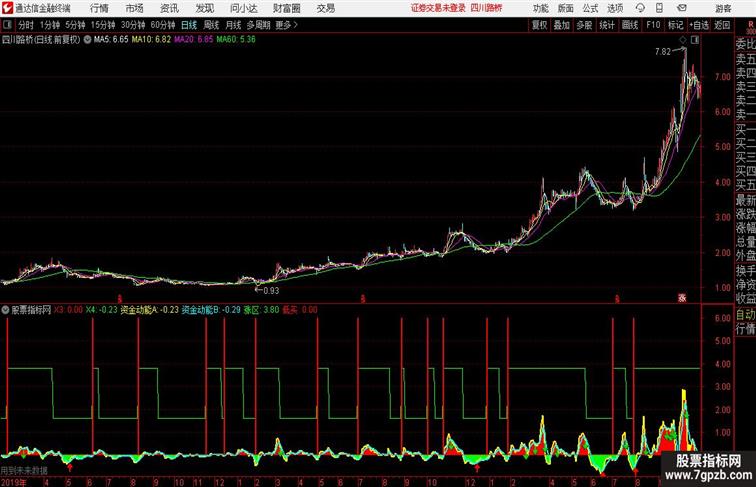Toggle the right-side panel icon above chart

coord(695,40)
